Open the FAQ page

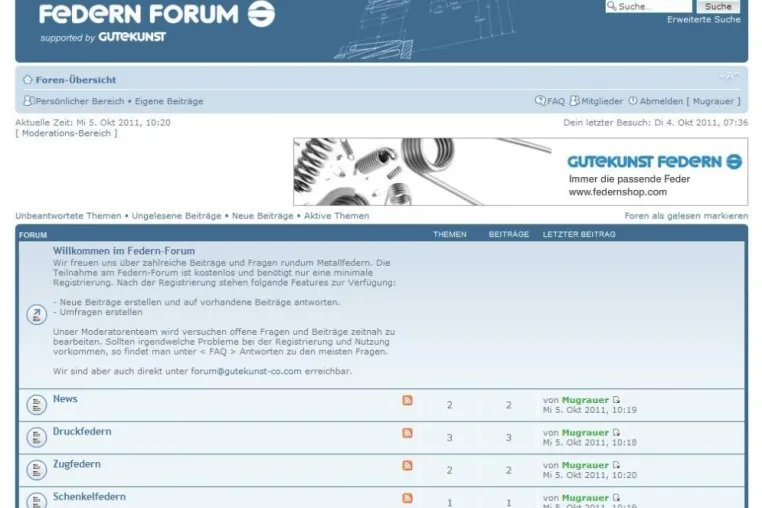tap(555, 101)
